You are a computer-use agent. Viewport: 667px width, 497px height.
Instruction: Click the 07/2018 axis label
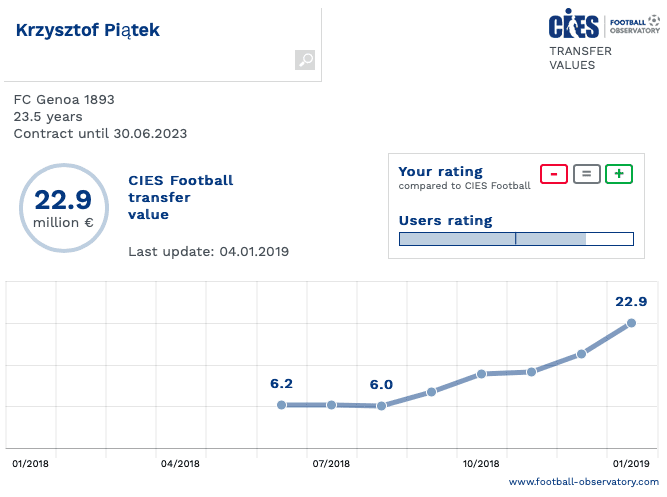pos(331,464)
